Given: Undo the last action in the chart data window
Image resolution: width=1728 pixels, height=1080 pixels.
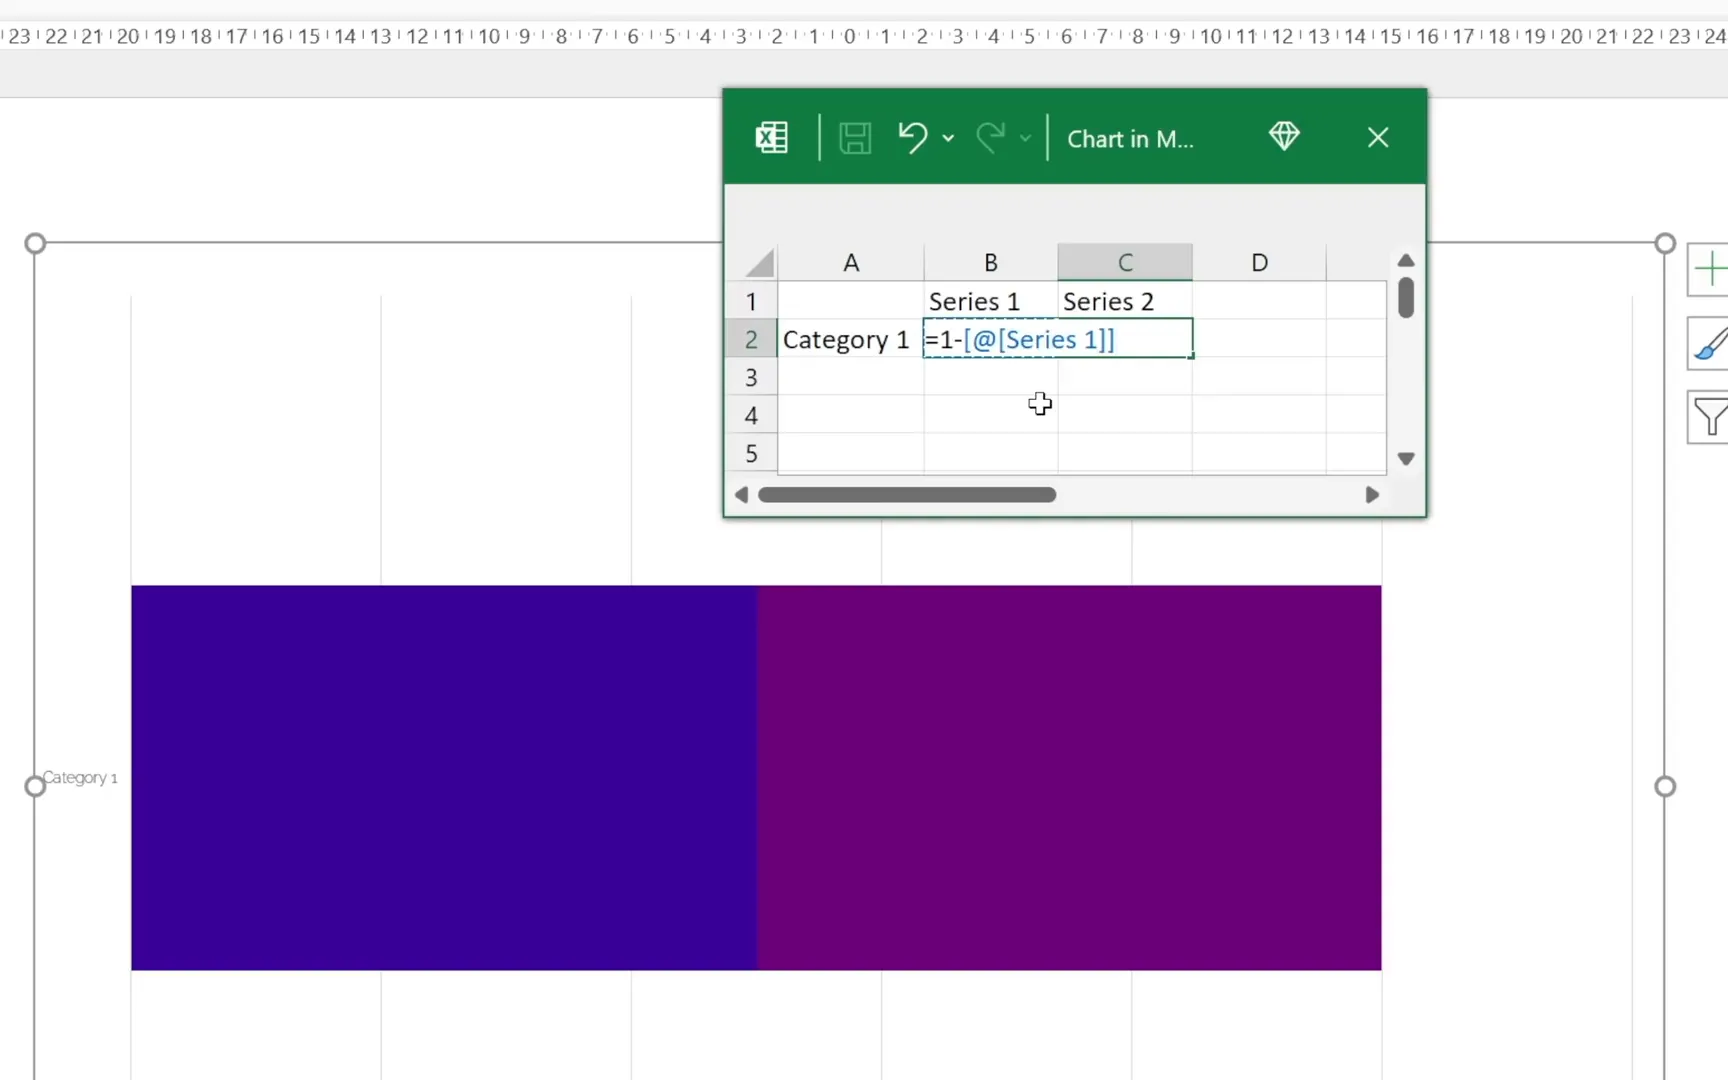Looking at the screenshot, I should [x=912, y=137].
